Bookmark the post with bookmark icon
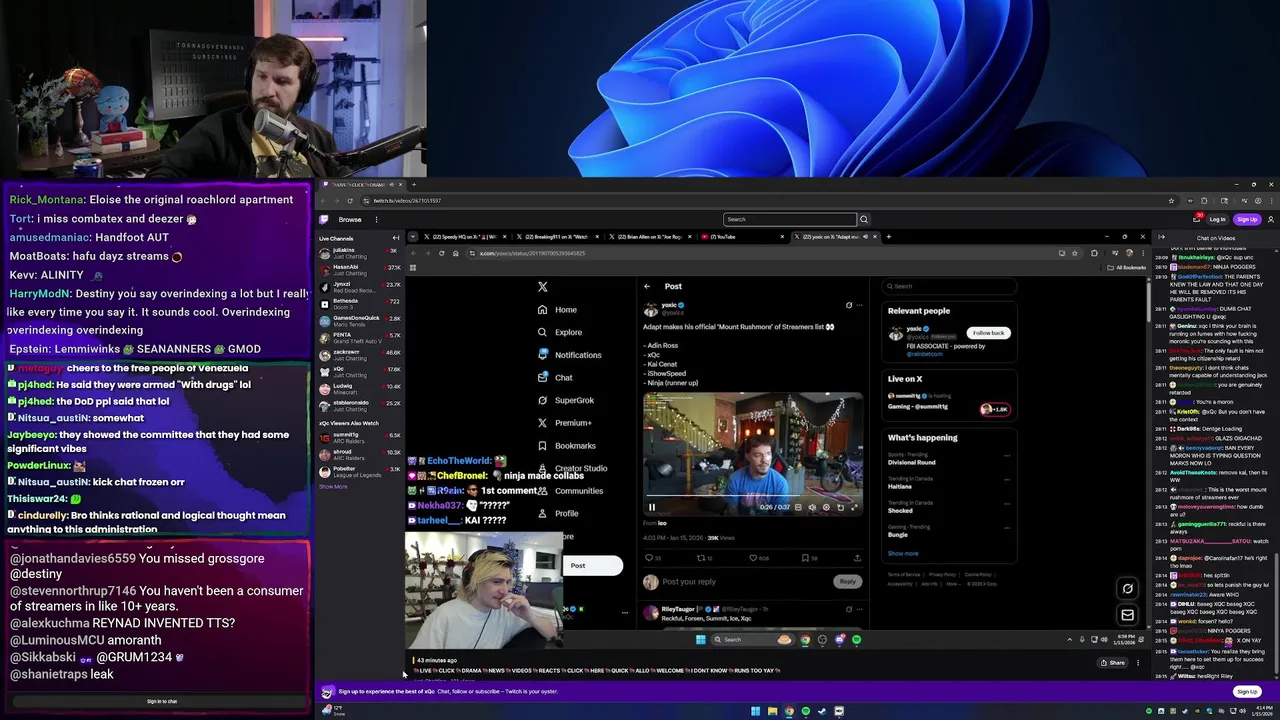The image size is (1280, 720). click(x=804, y=558)
